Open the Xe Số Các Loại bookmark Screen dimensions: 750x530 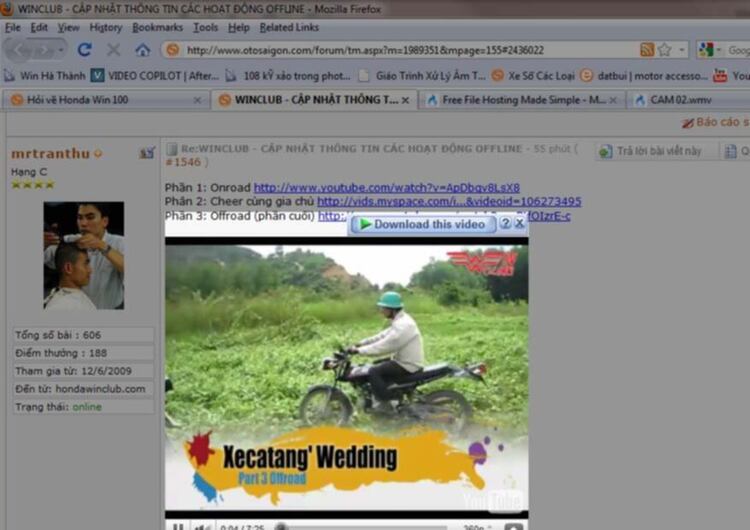[x=533, y=76]
